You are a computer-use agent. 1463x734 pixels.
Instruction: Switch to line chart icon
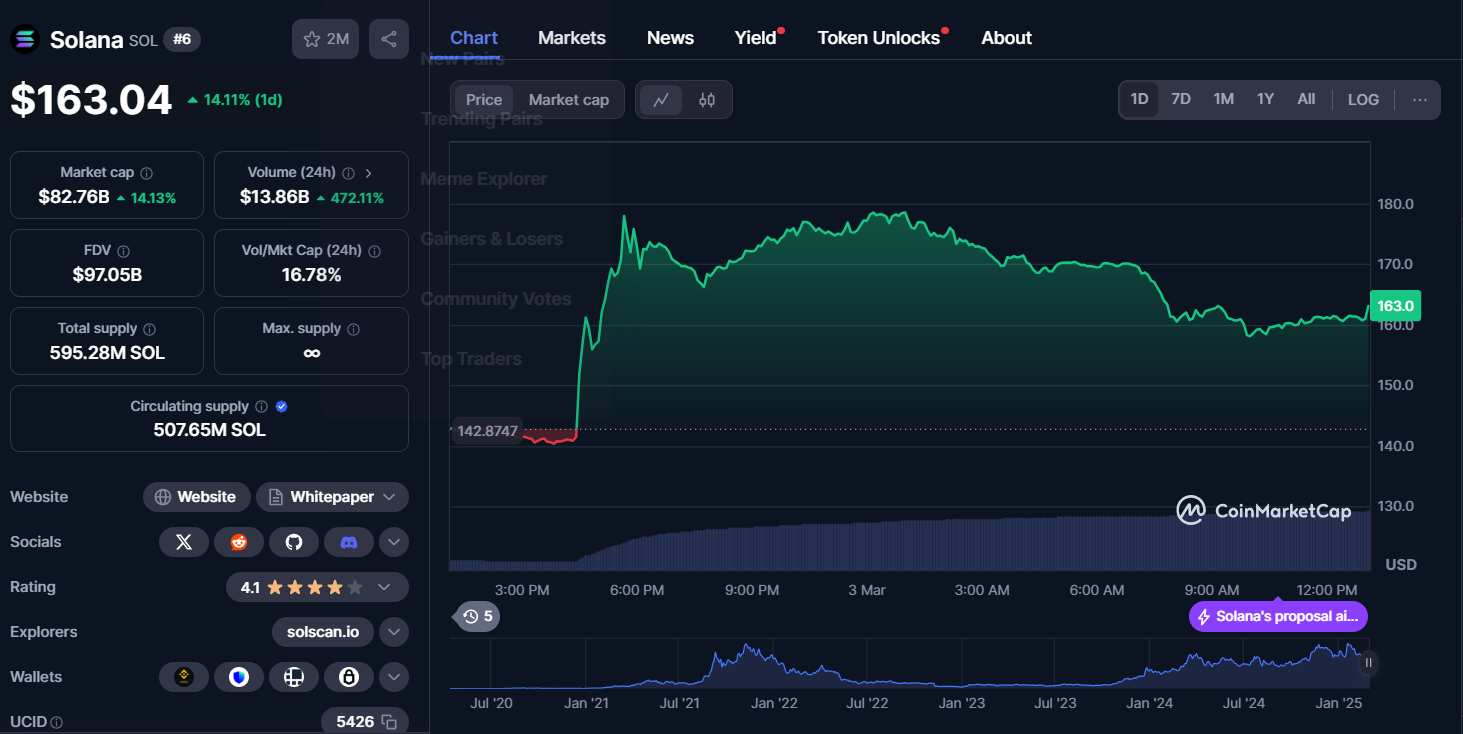click(x=661, y=100)
